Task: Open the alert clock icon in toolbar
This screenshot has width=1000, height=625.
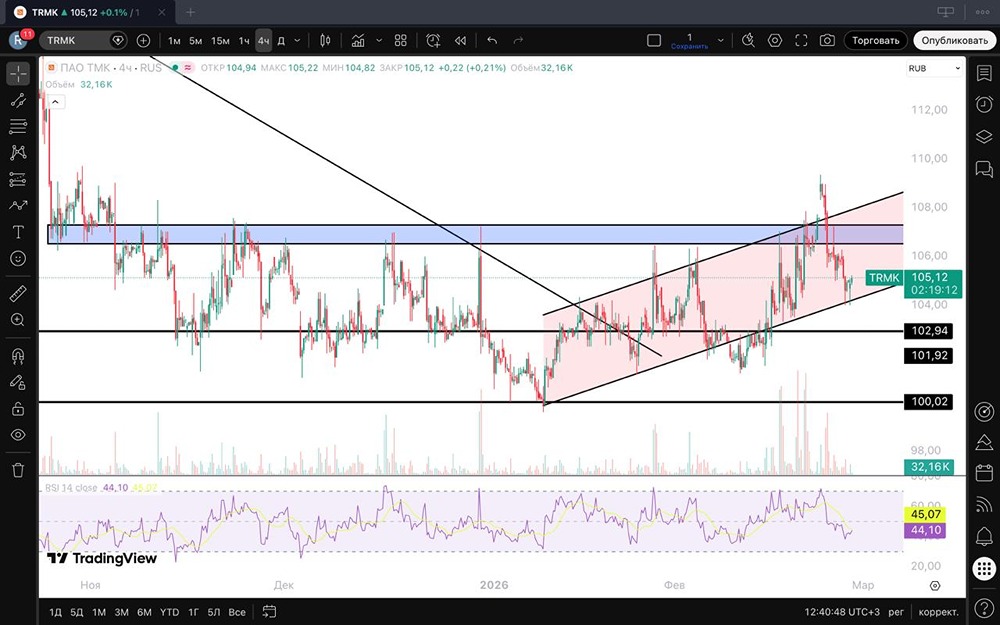Action: [x=432, y=41]
